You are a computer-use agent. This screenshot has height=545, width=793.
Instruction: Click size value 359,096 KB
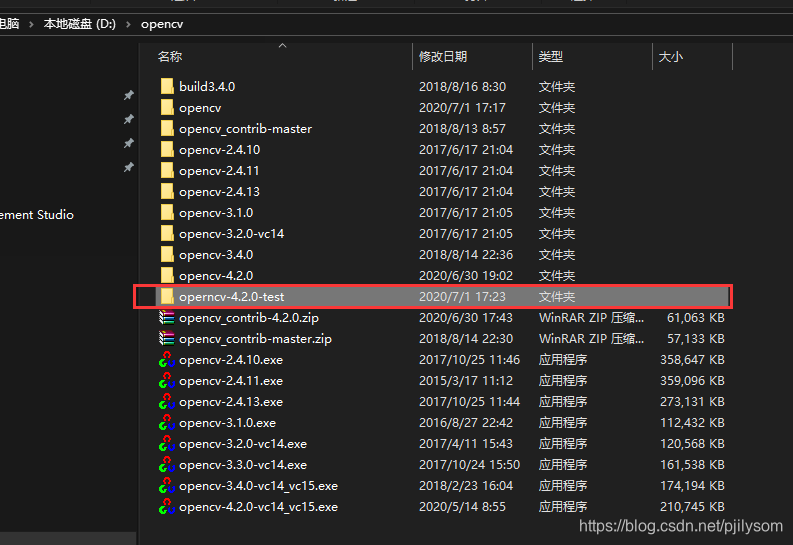point(692,381)
